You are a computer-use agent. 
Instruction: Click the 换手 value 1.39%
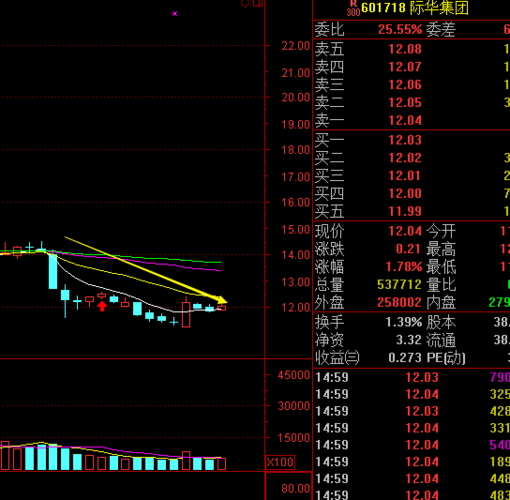click(x=404, y=322)
